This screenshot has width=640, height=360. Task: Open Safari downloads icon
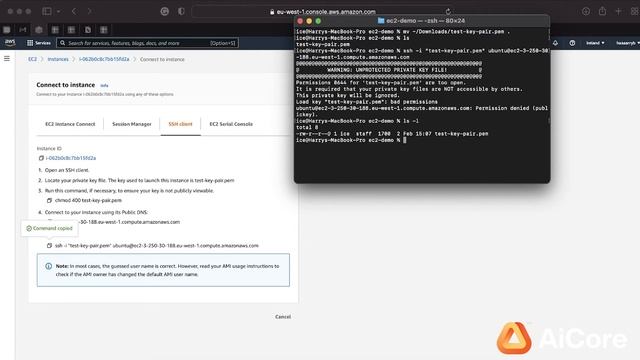[x=586, y=11]
